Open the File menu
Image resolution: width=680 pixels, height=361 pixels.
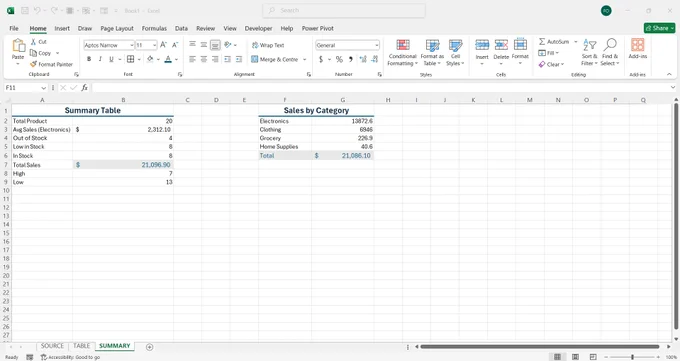point(14,28)
